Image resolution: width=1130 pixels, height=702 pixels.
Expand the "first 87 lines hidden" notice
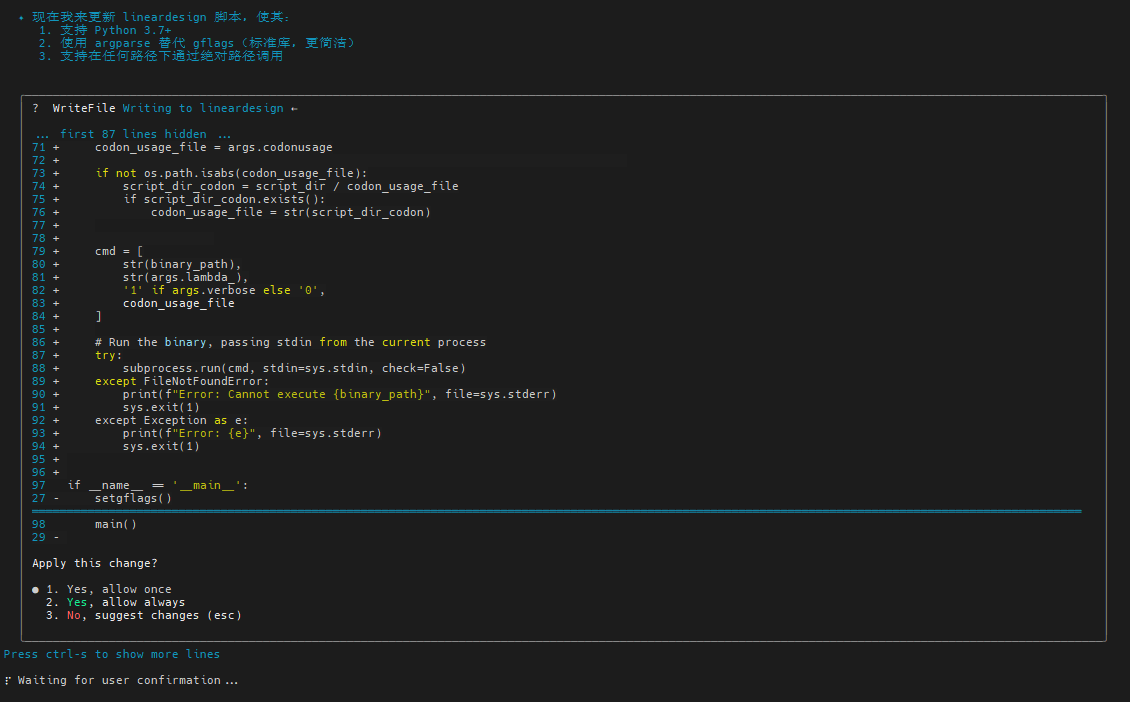[133, 134]
